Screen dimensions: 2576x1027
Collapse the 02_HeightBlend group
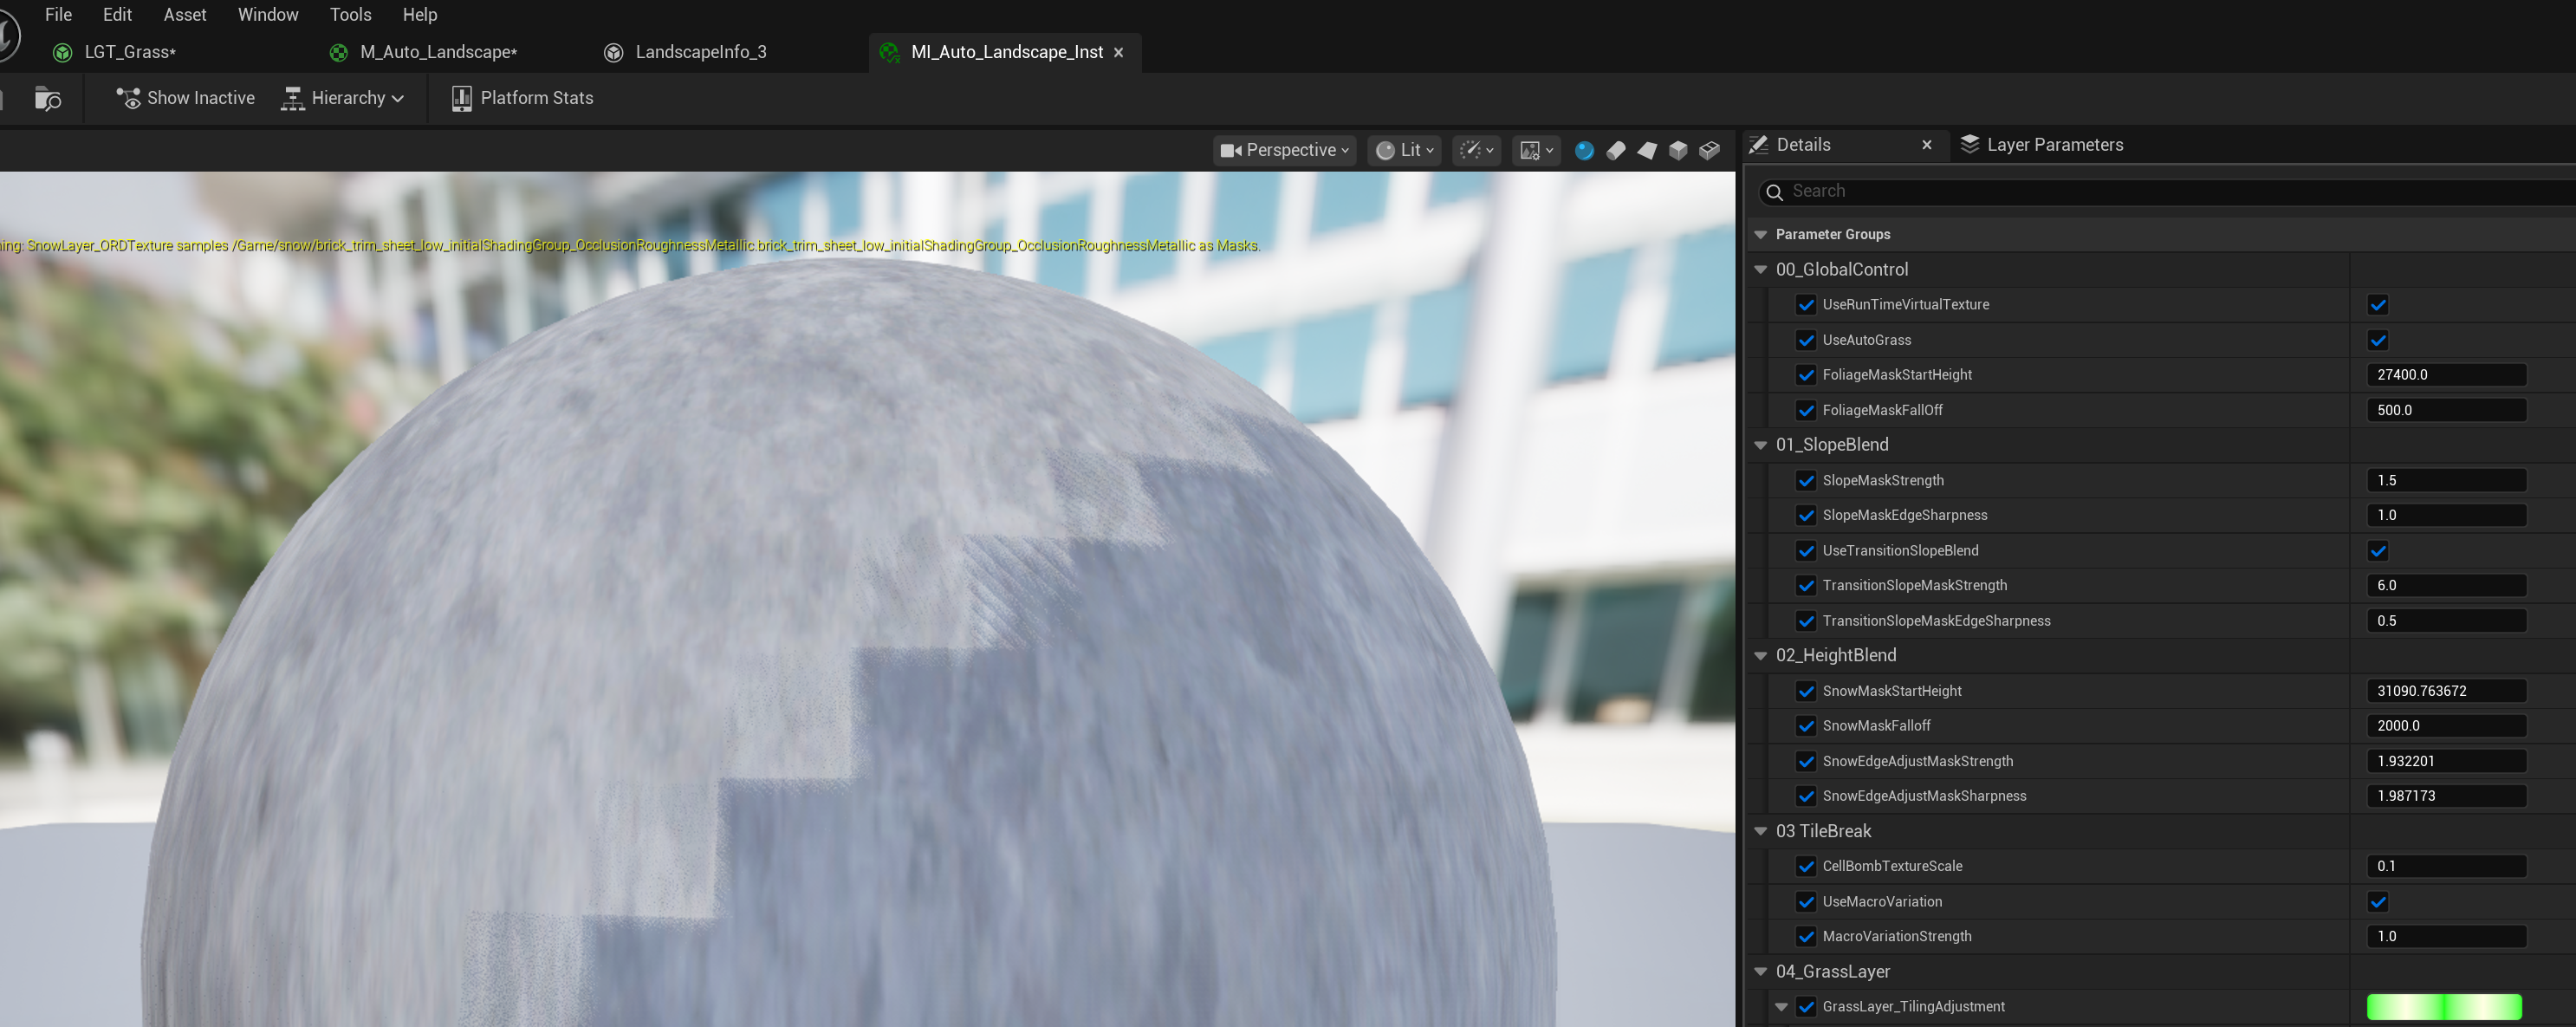(x=1761, y=656)
